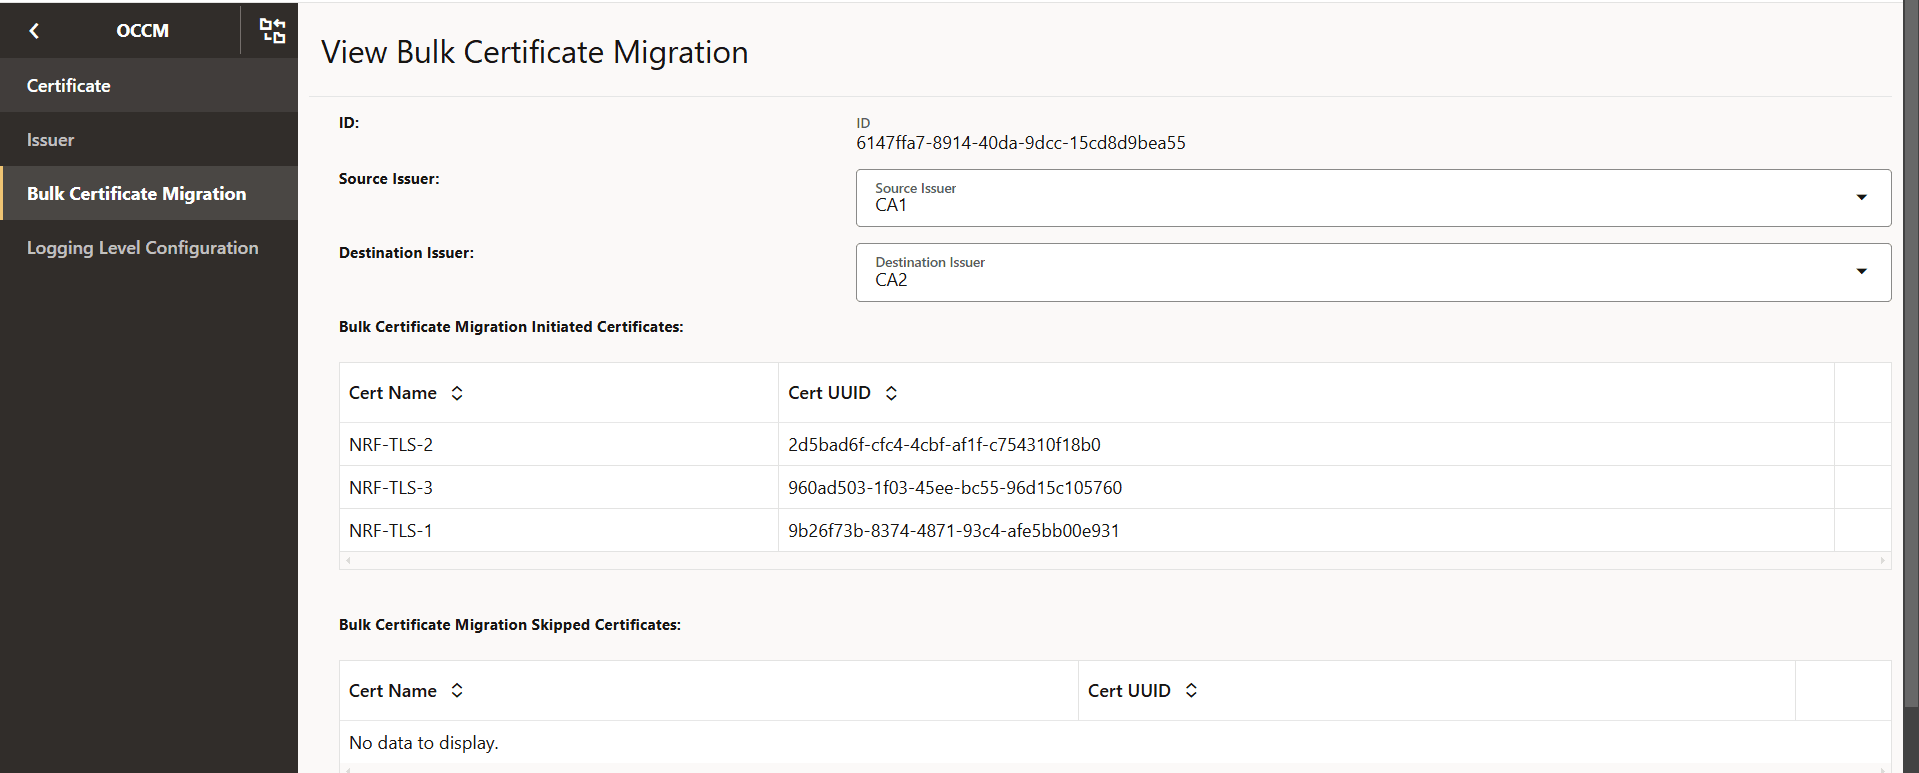
Task: Sort skipped certificates by Cert UUID
Action: (1191, 691)
